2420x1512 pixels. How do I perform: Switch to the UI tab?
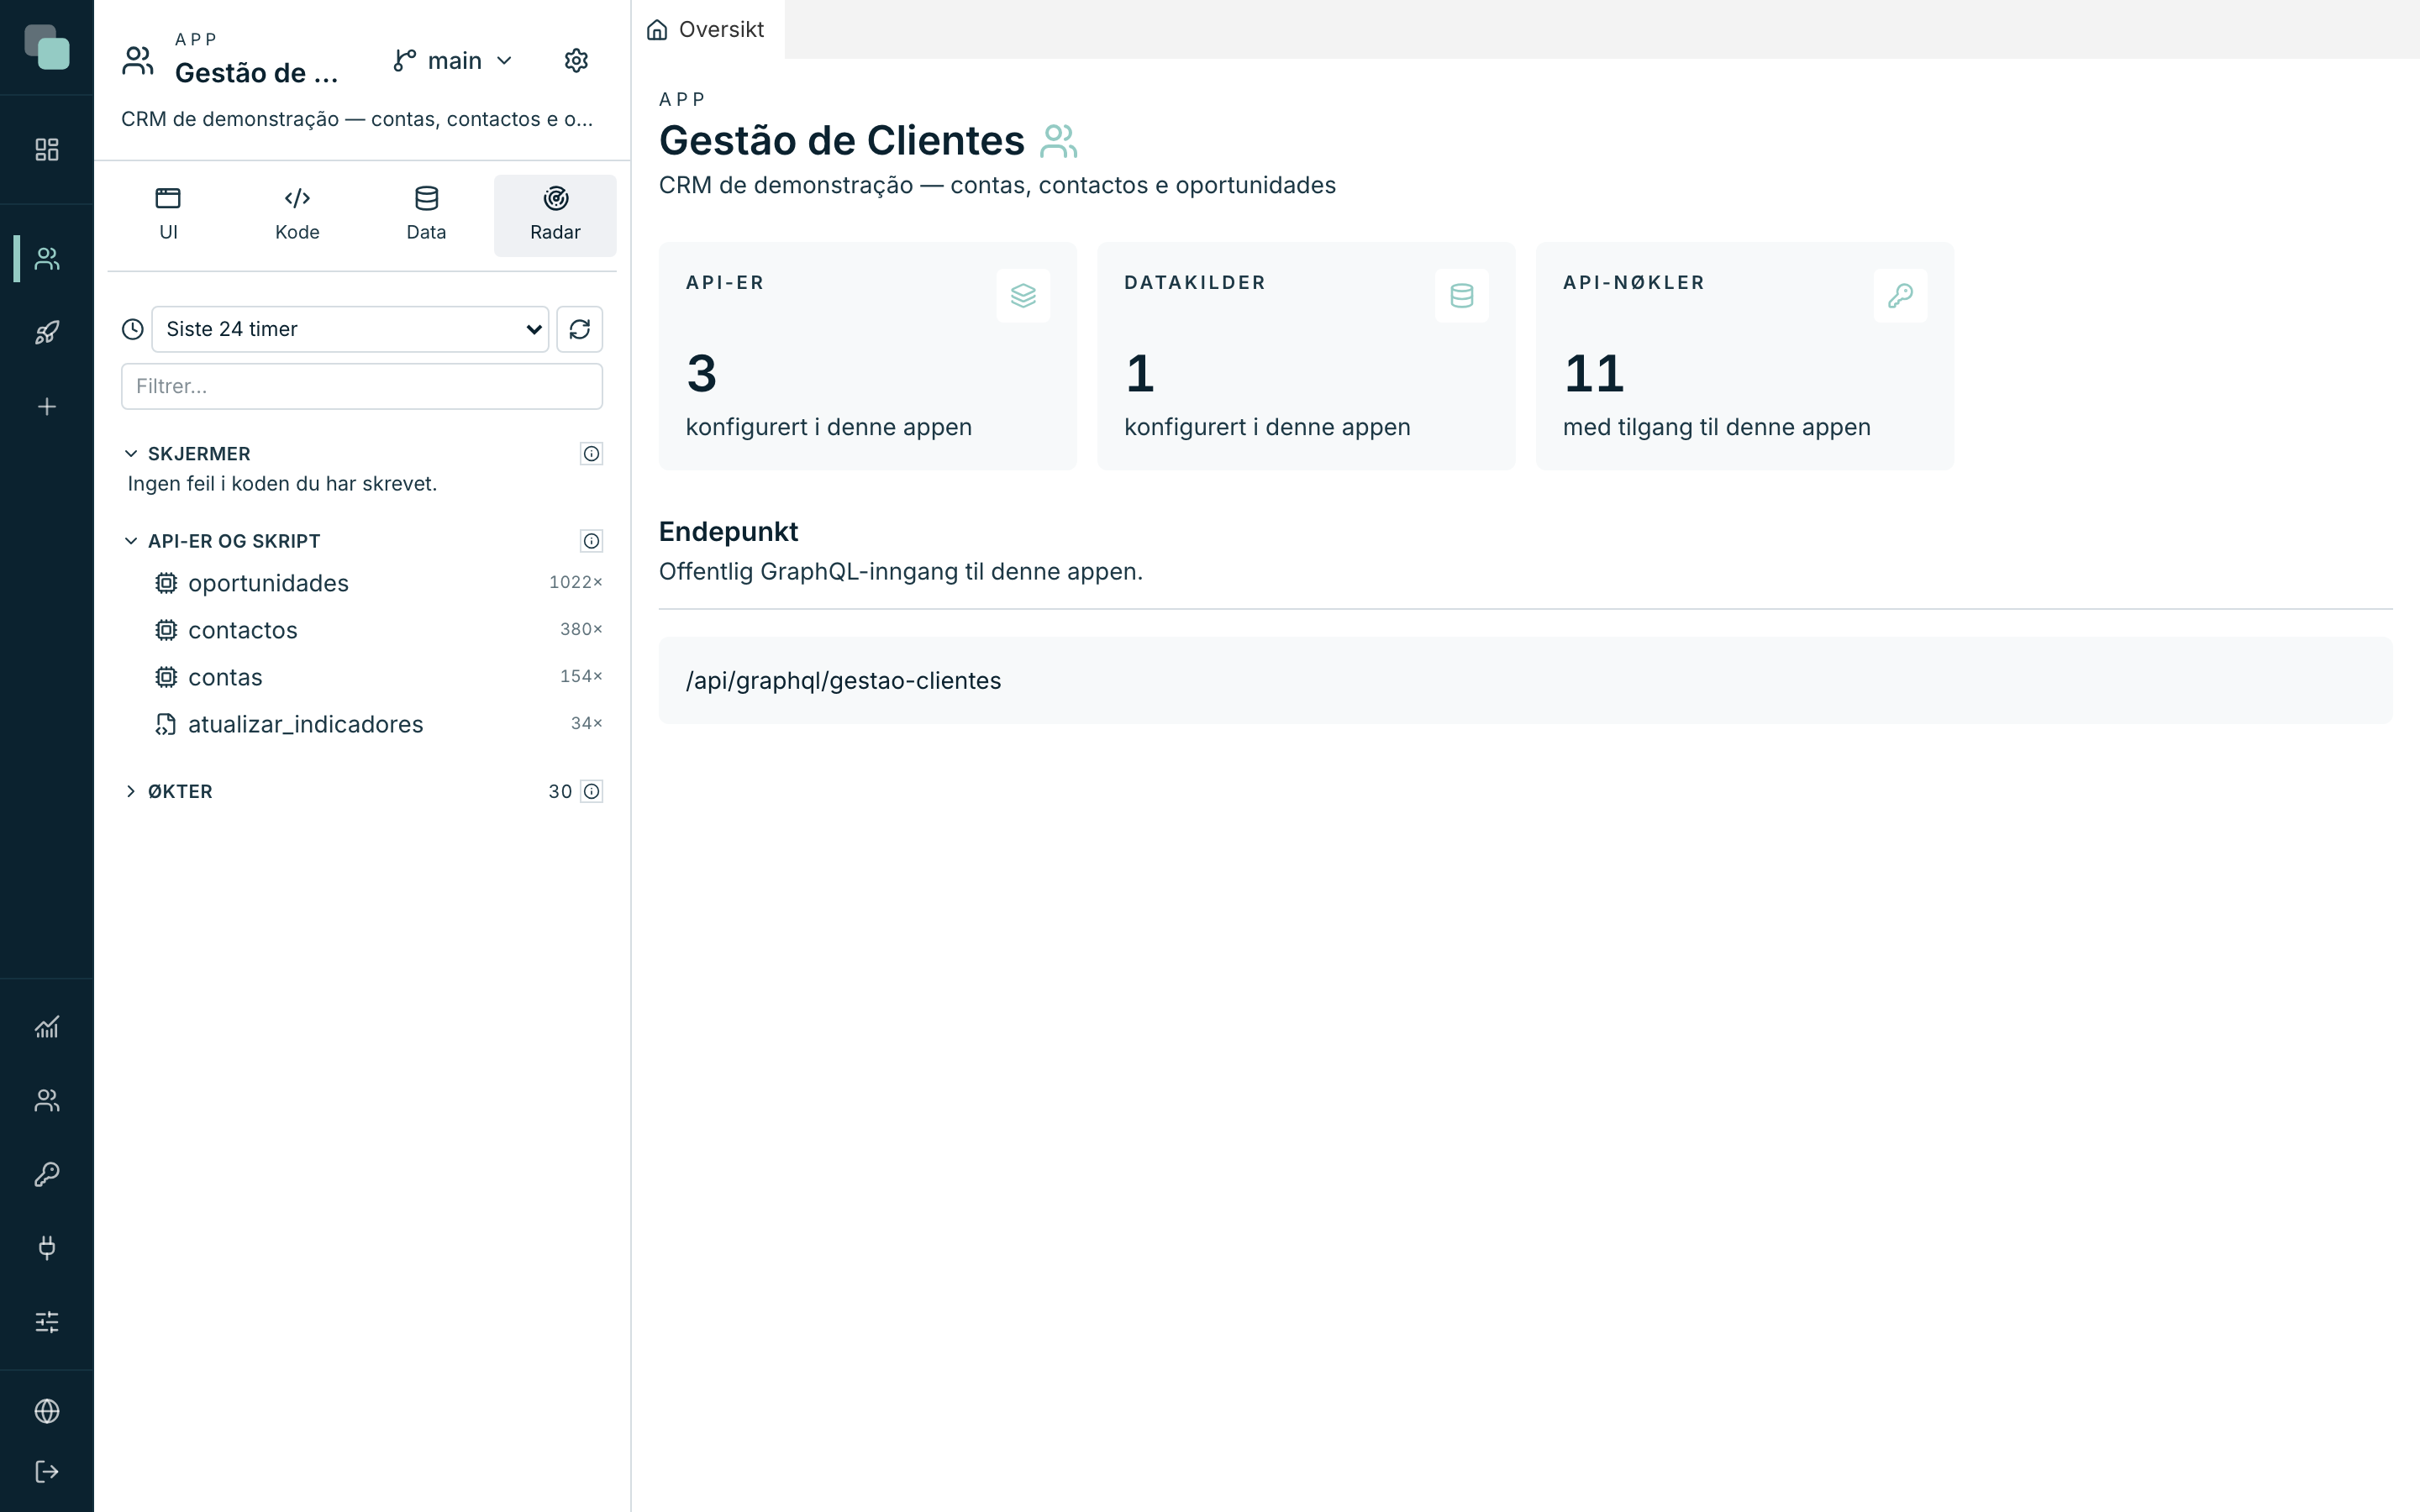(x=168, y=215)
